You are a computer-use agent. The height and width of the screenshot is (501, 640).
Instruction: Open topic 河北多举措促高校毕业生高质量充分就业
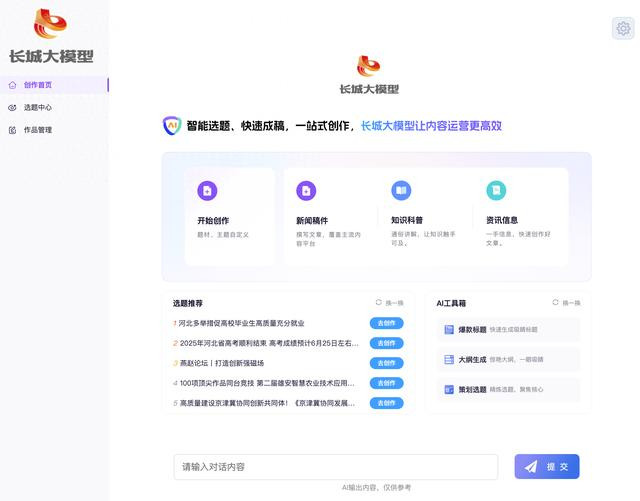click(241, 323)
